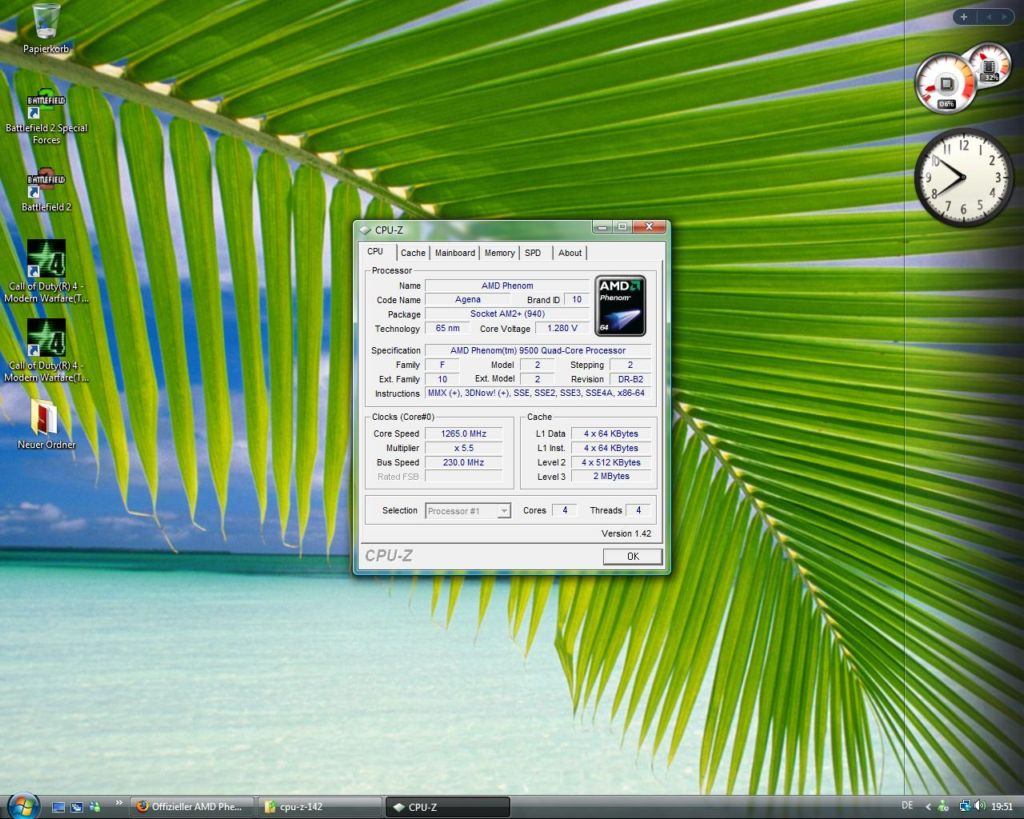Open the Neuer Ordner folder
Screen dimensions: 1024x819
coord(46,425)
